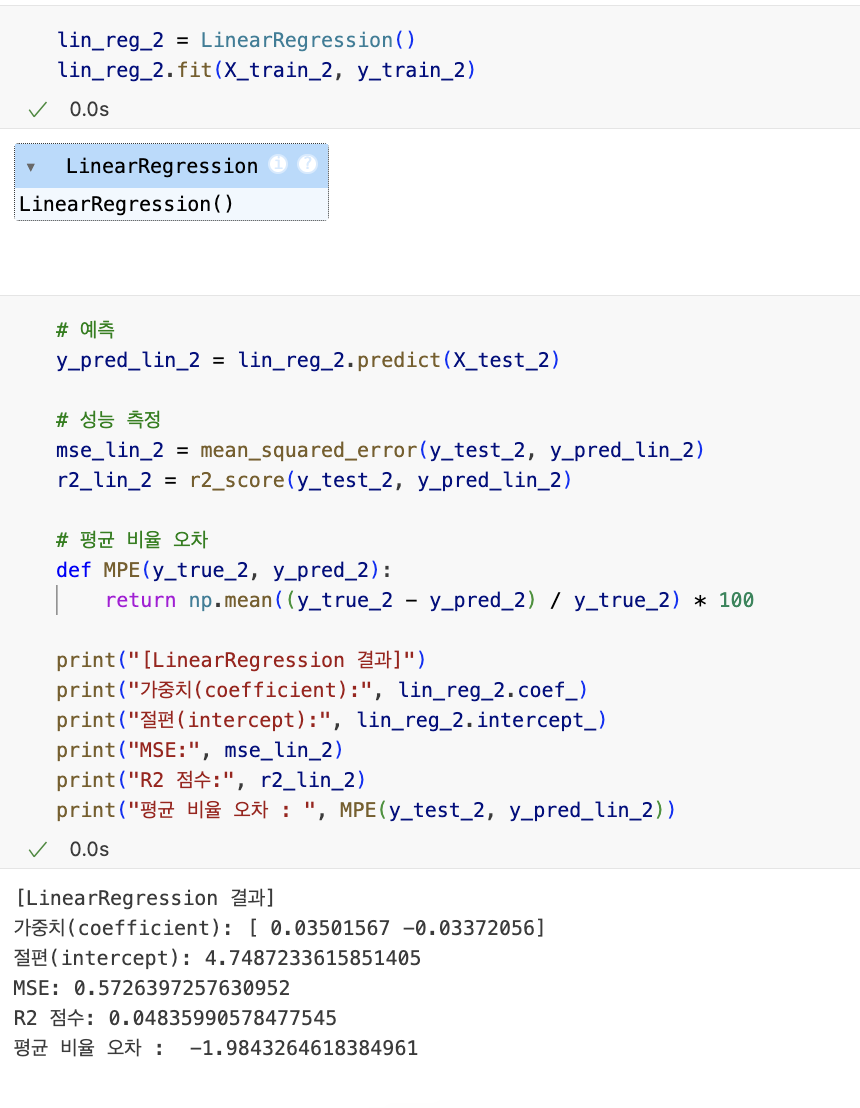
Task: Click the print line with lin_reg_2.coef_
Action: (322, 690)
